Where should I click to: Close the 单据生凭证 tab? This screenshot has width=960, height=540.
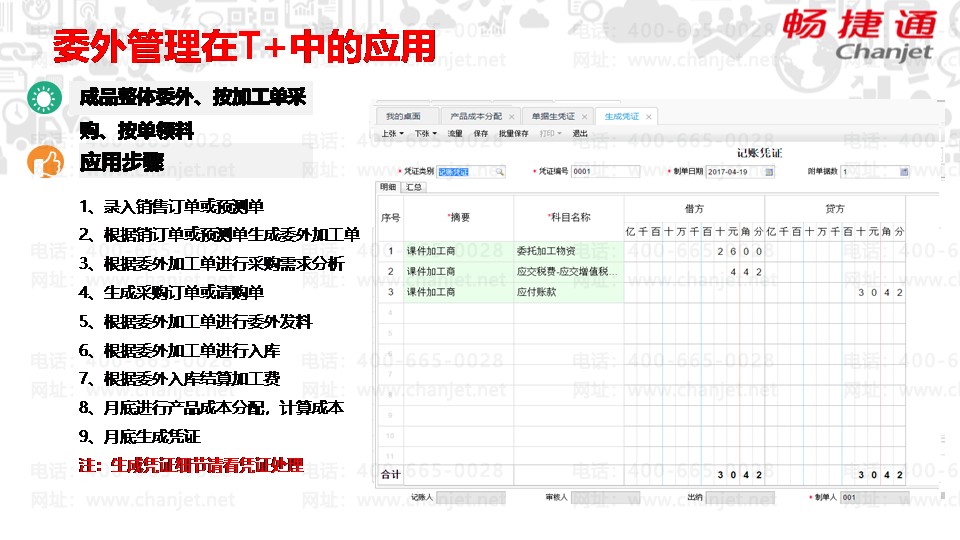(584, 117)
